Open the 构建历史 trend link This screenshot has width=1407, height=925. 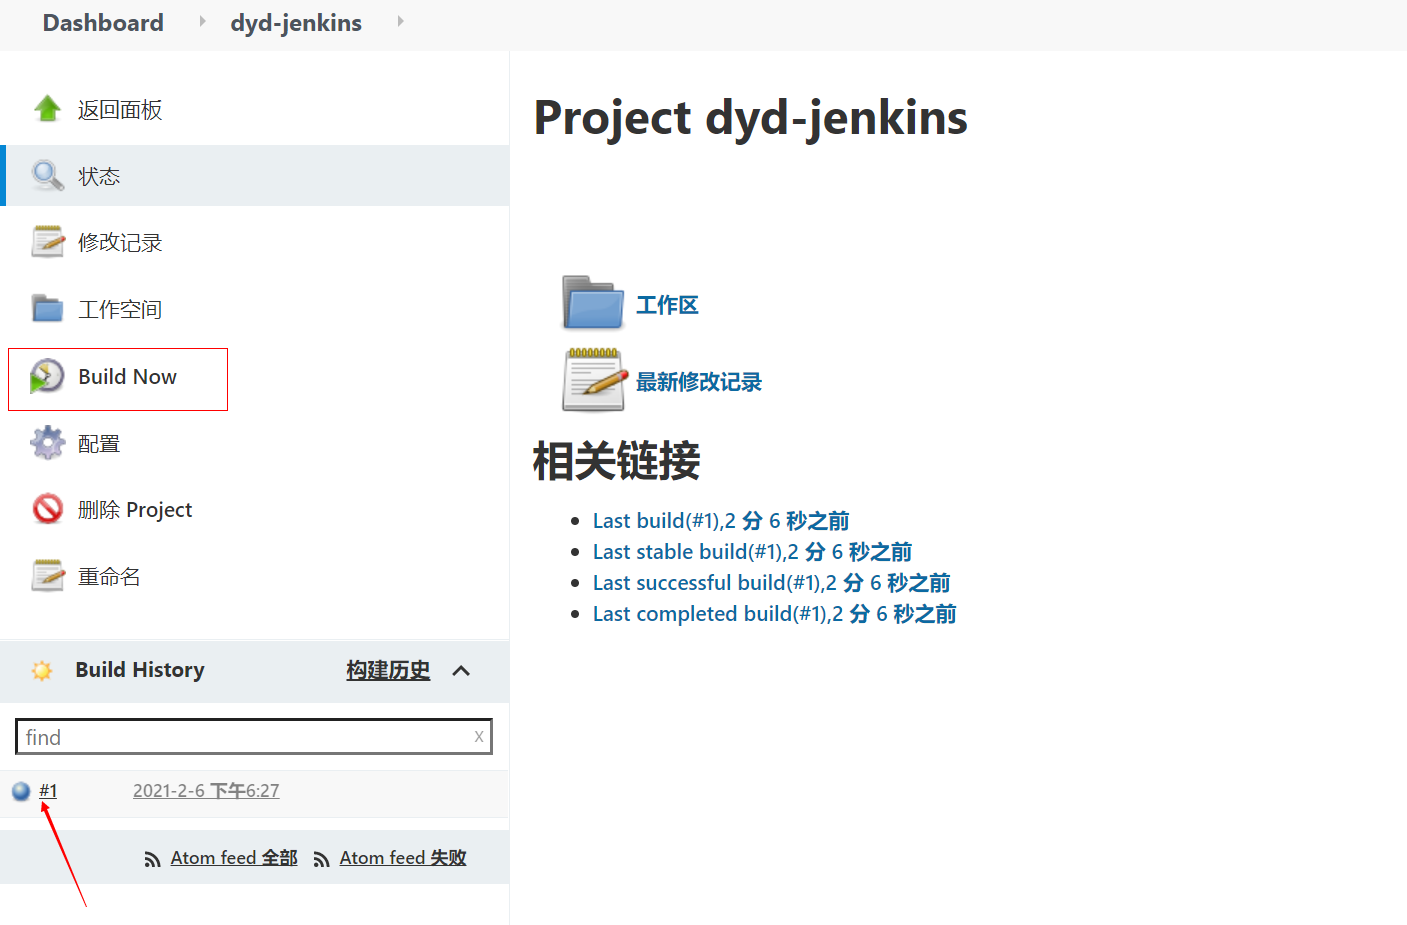tap(388, 670)
